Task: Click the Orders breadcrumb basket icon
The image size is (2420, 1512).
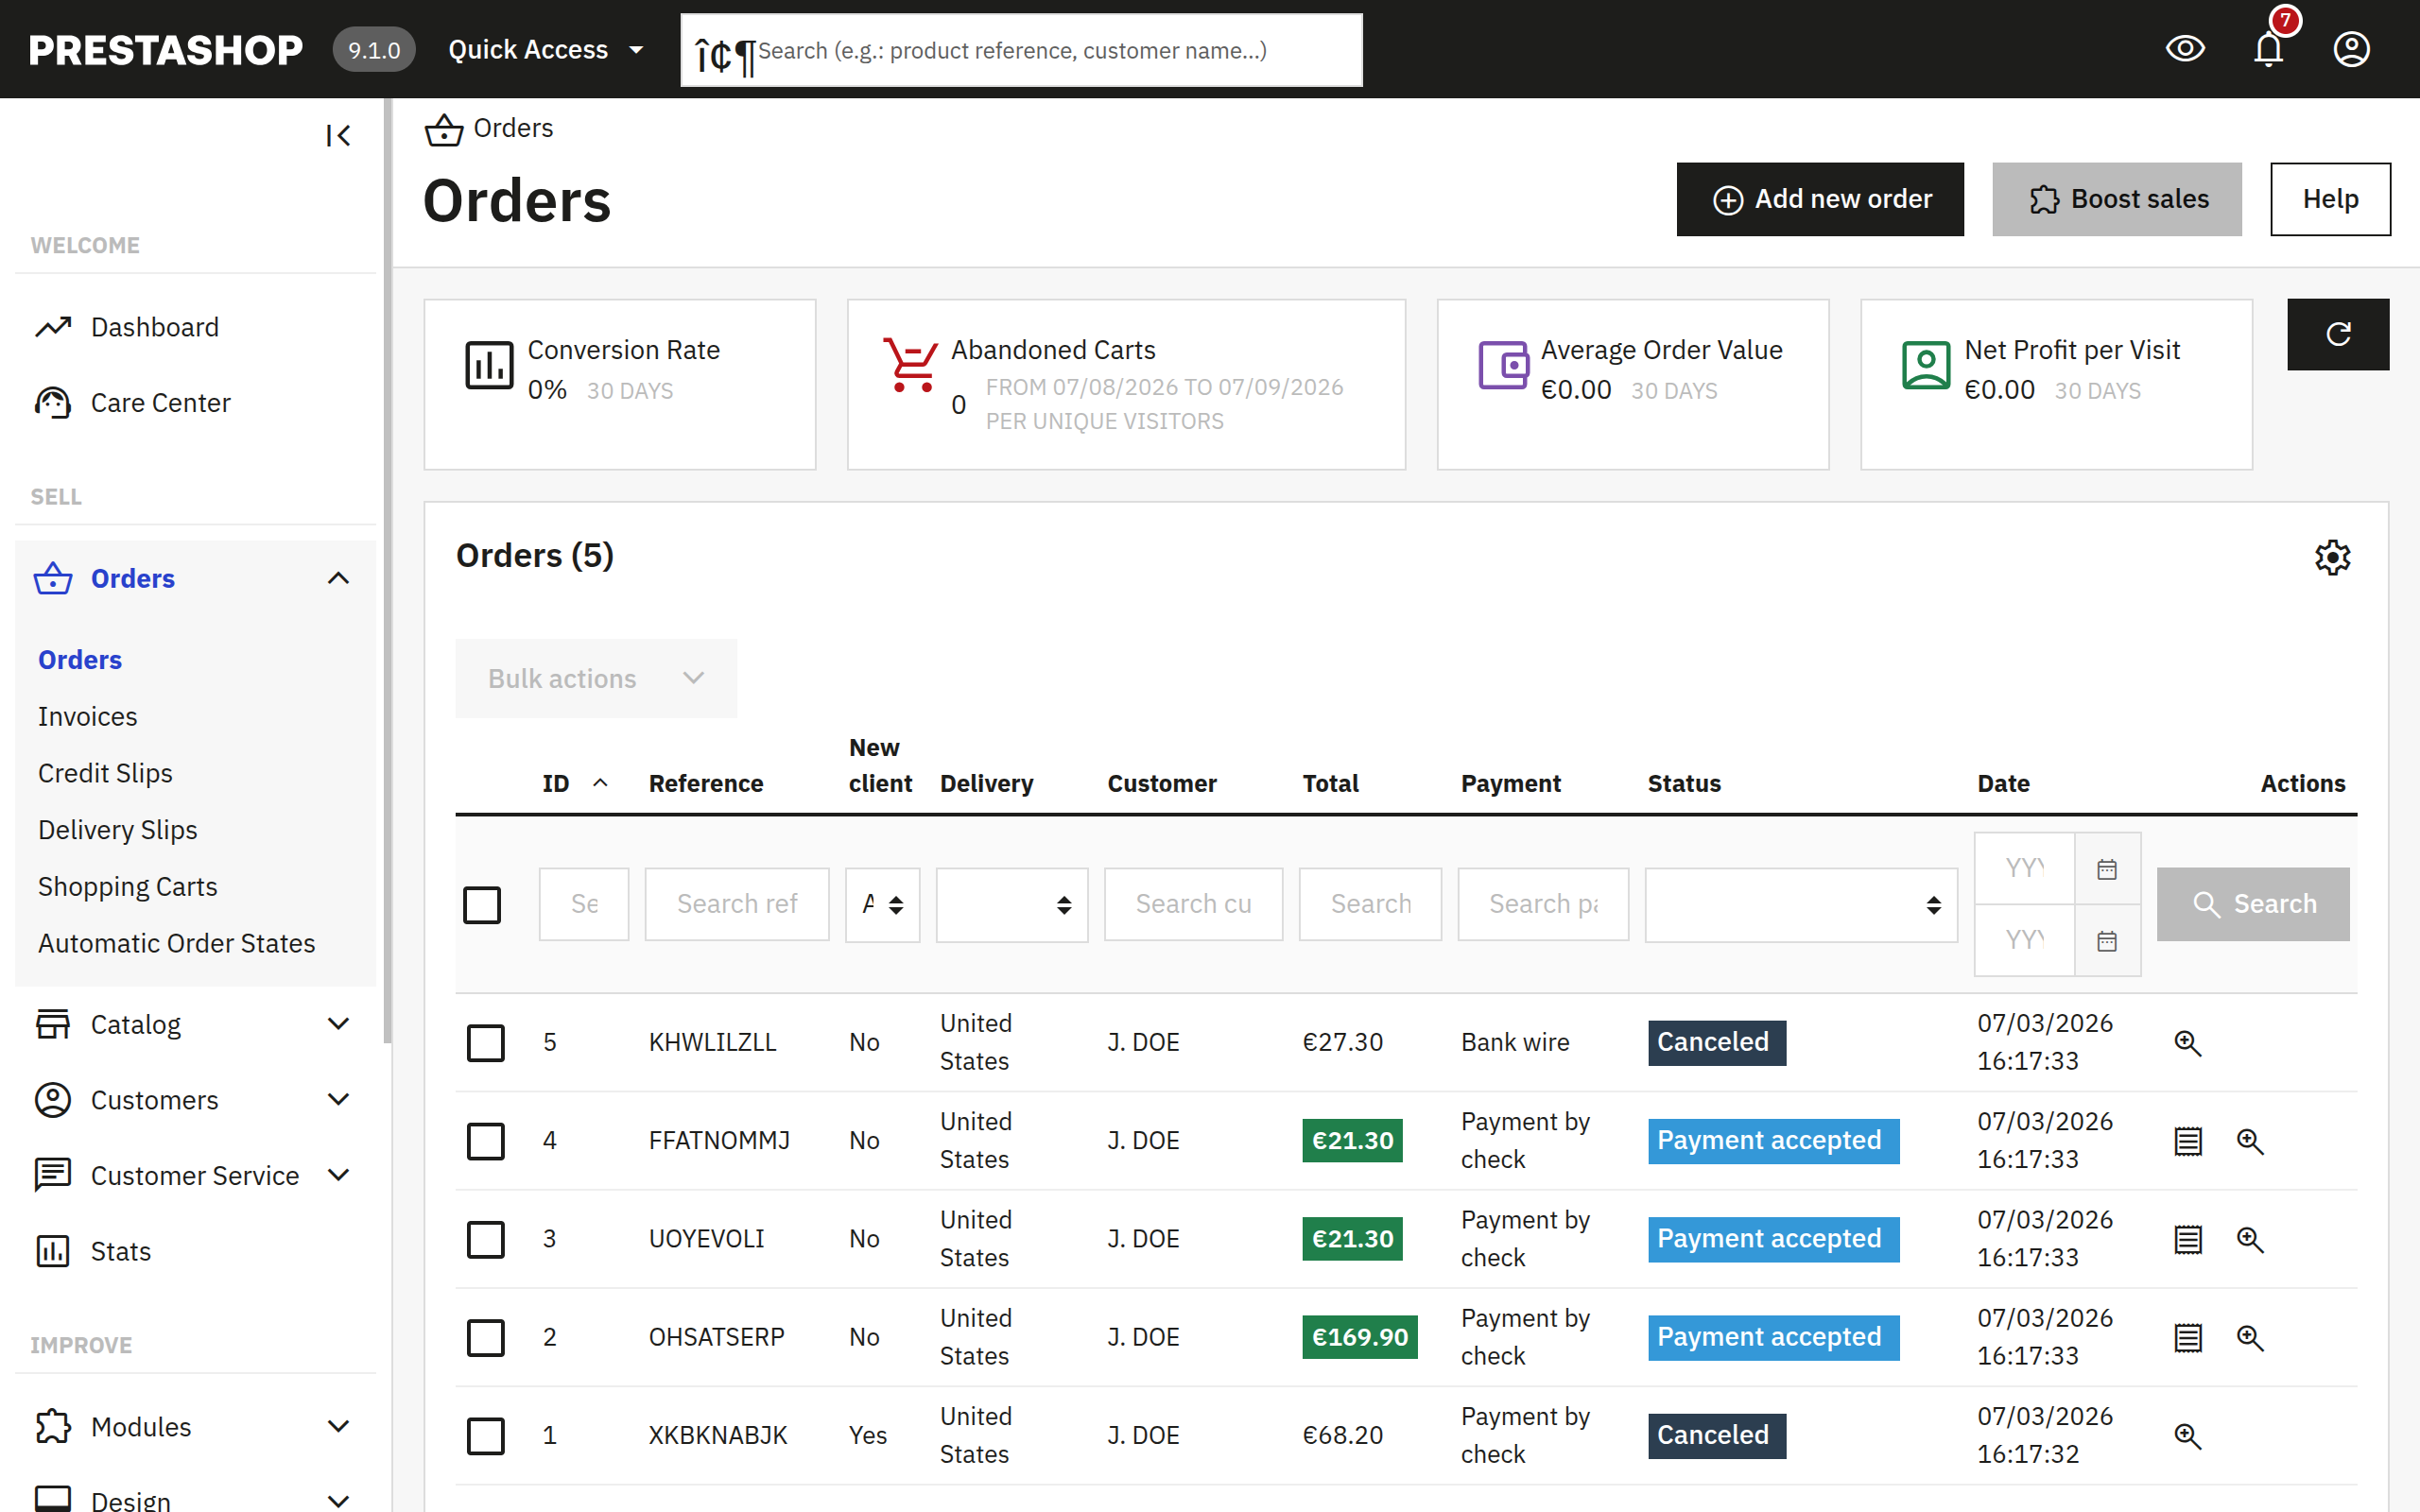Action: click(444, 129)
